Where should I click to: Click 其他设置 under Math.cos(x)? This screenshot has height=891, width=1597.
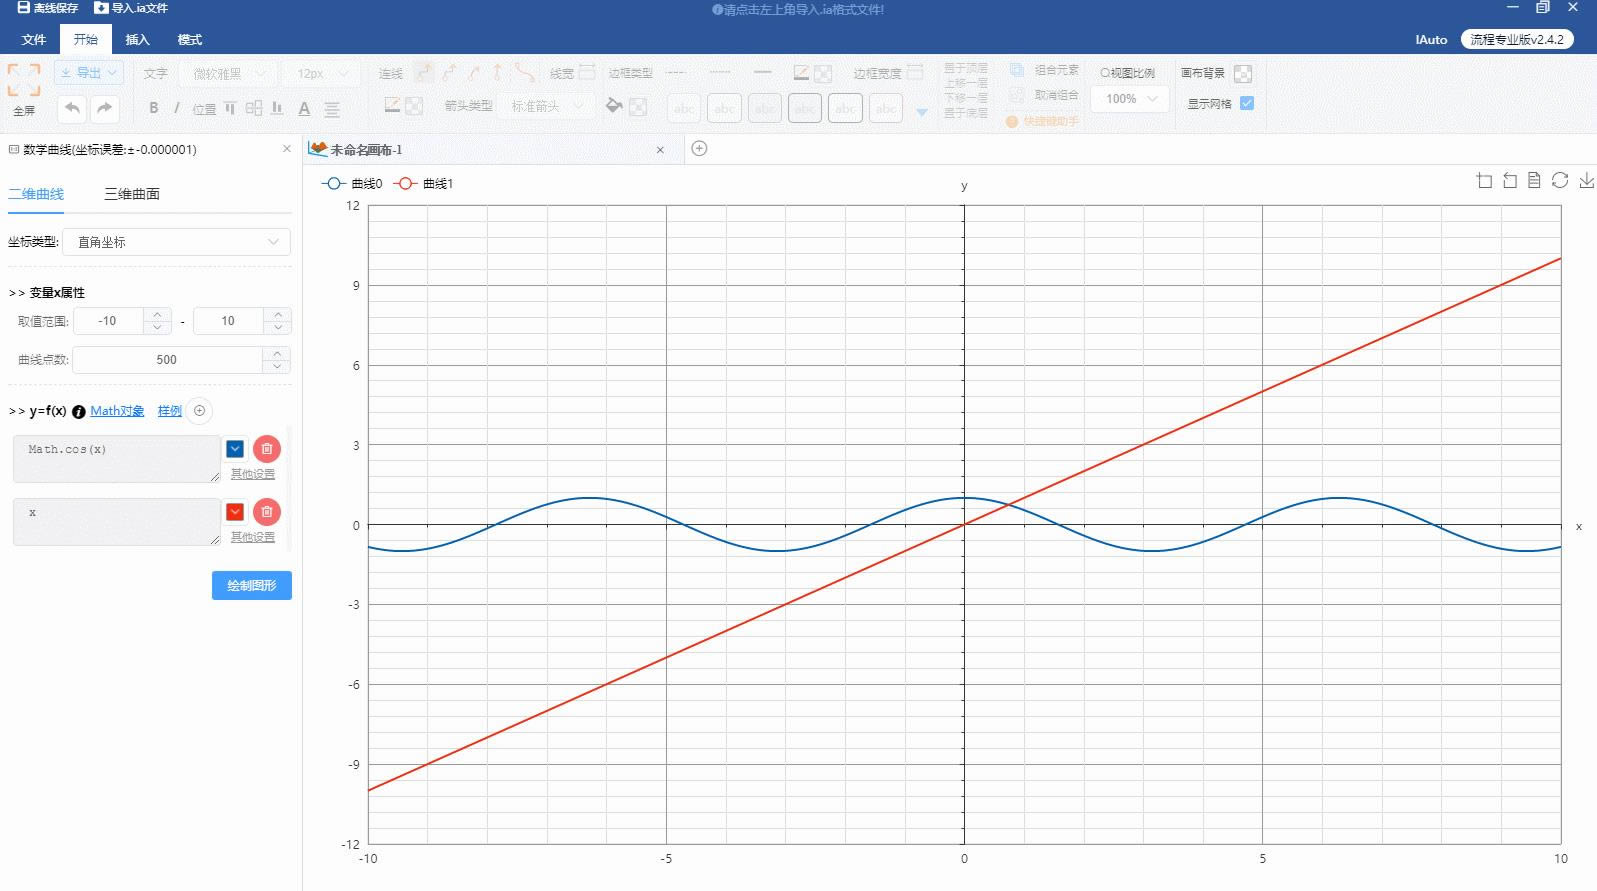pyautogui.click(x=253, y=474)
